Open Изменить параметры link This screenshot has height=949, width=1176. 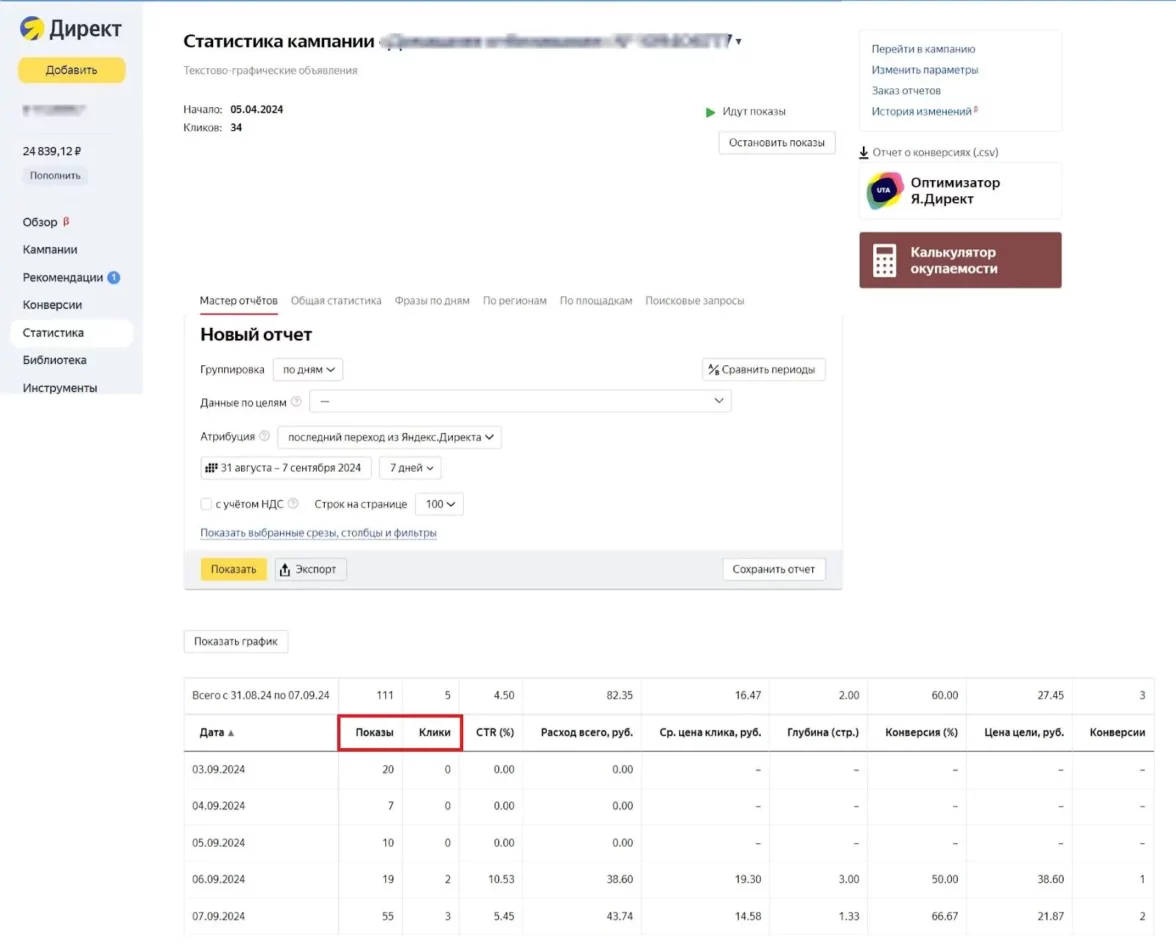click(x=924, y=70)
